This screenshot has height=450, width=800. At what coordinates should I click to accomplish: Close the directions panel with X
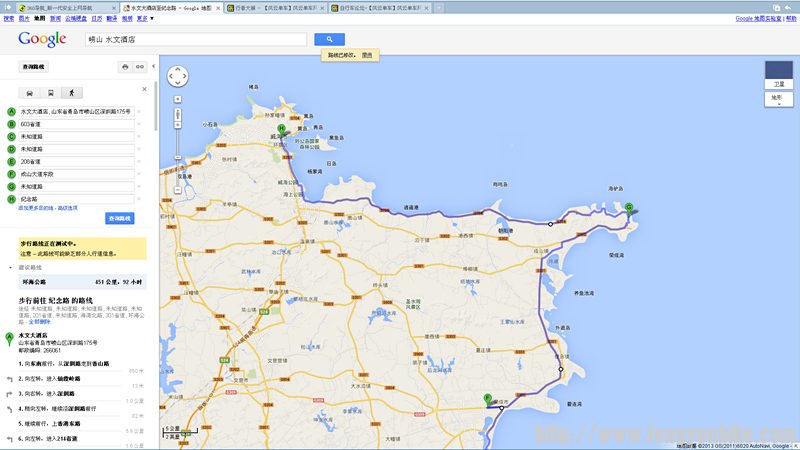146,90
